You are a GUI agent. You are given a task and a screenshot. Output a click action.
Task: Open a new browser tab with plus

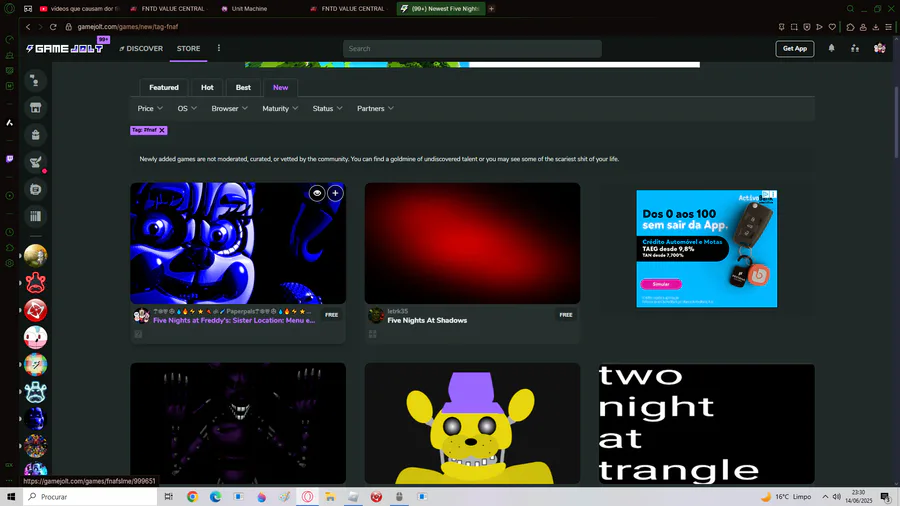[491, 9]
